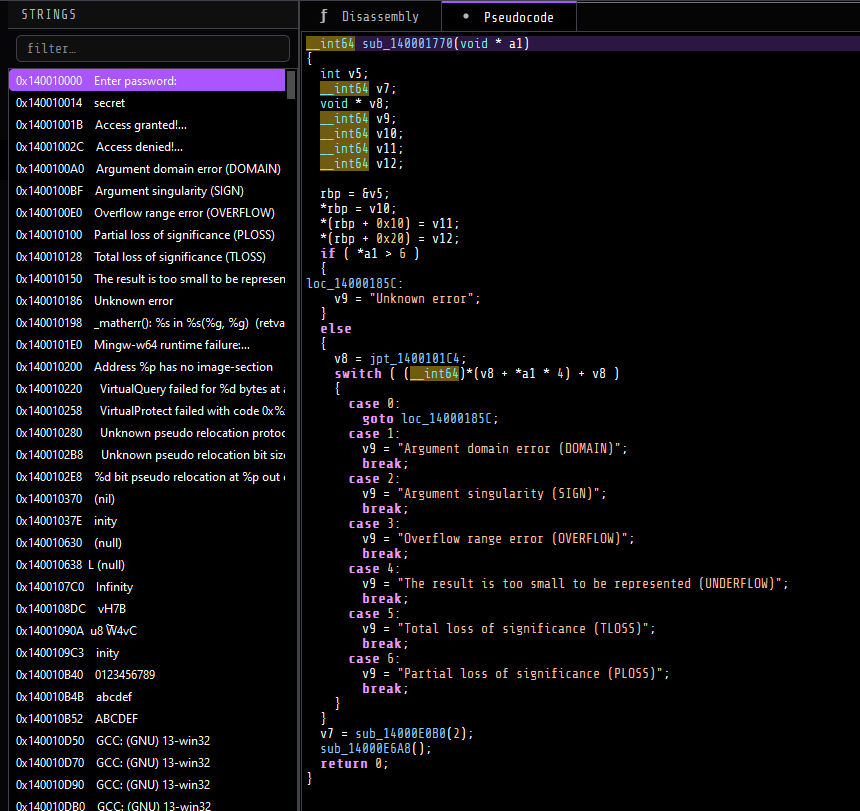
Task: Select the 'inity' row at 0x1400109C3
Action: 147,653
